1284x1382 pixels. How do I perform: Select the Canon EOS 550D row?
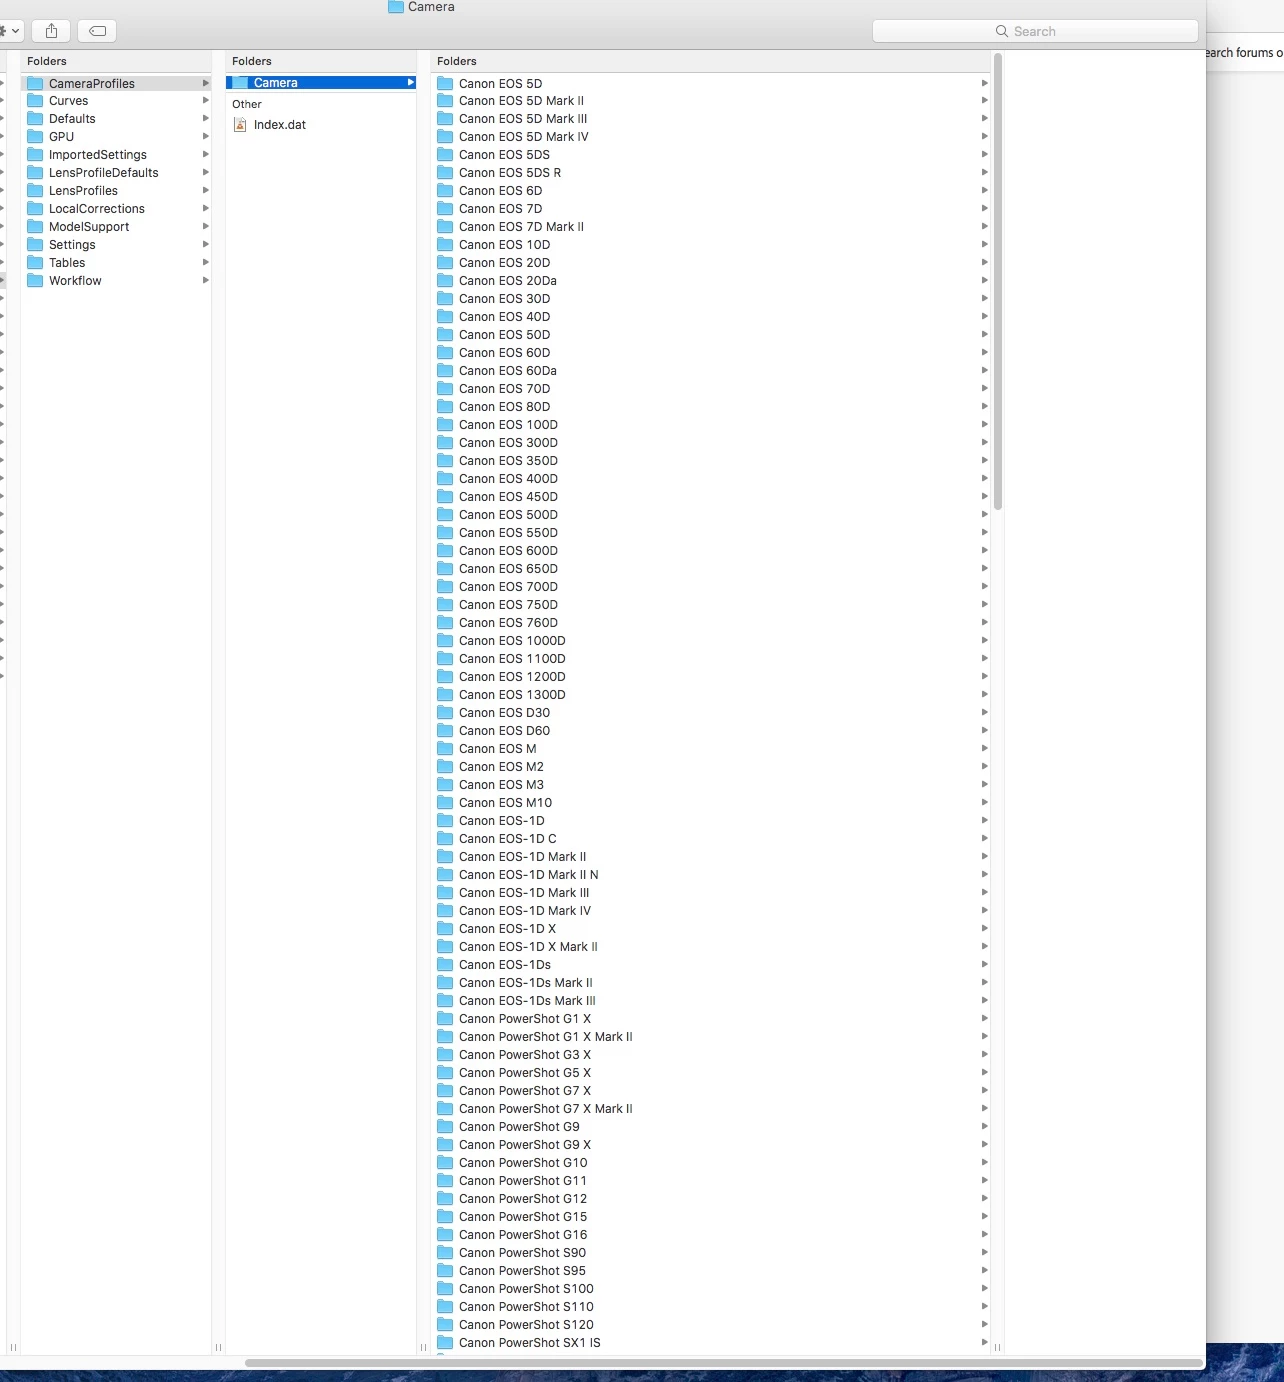pos(712,532)
